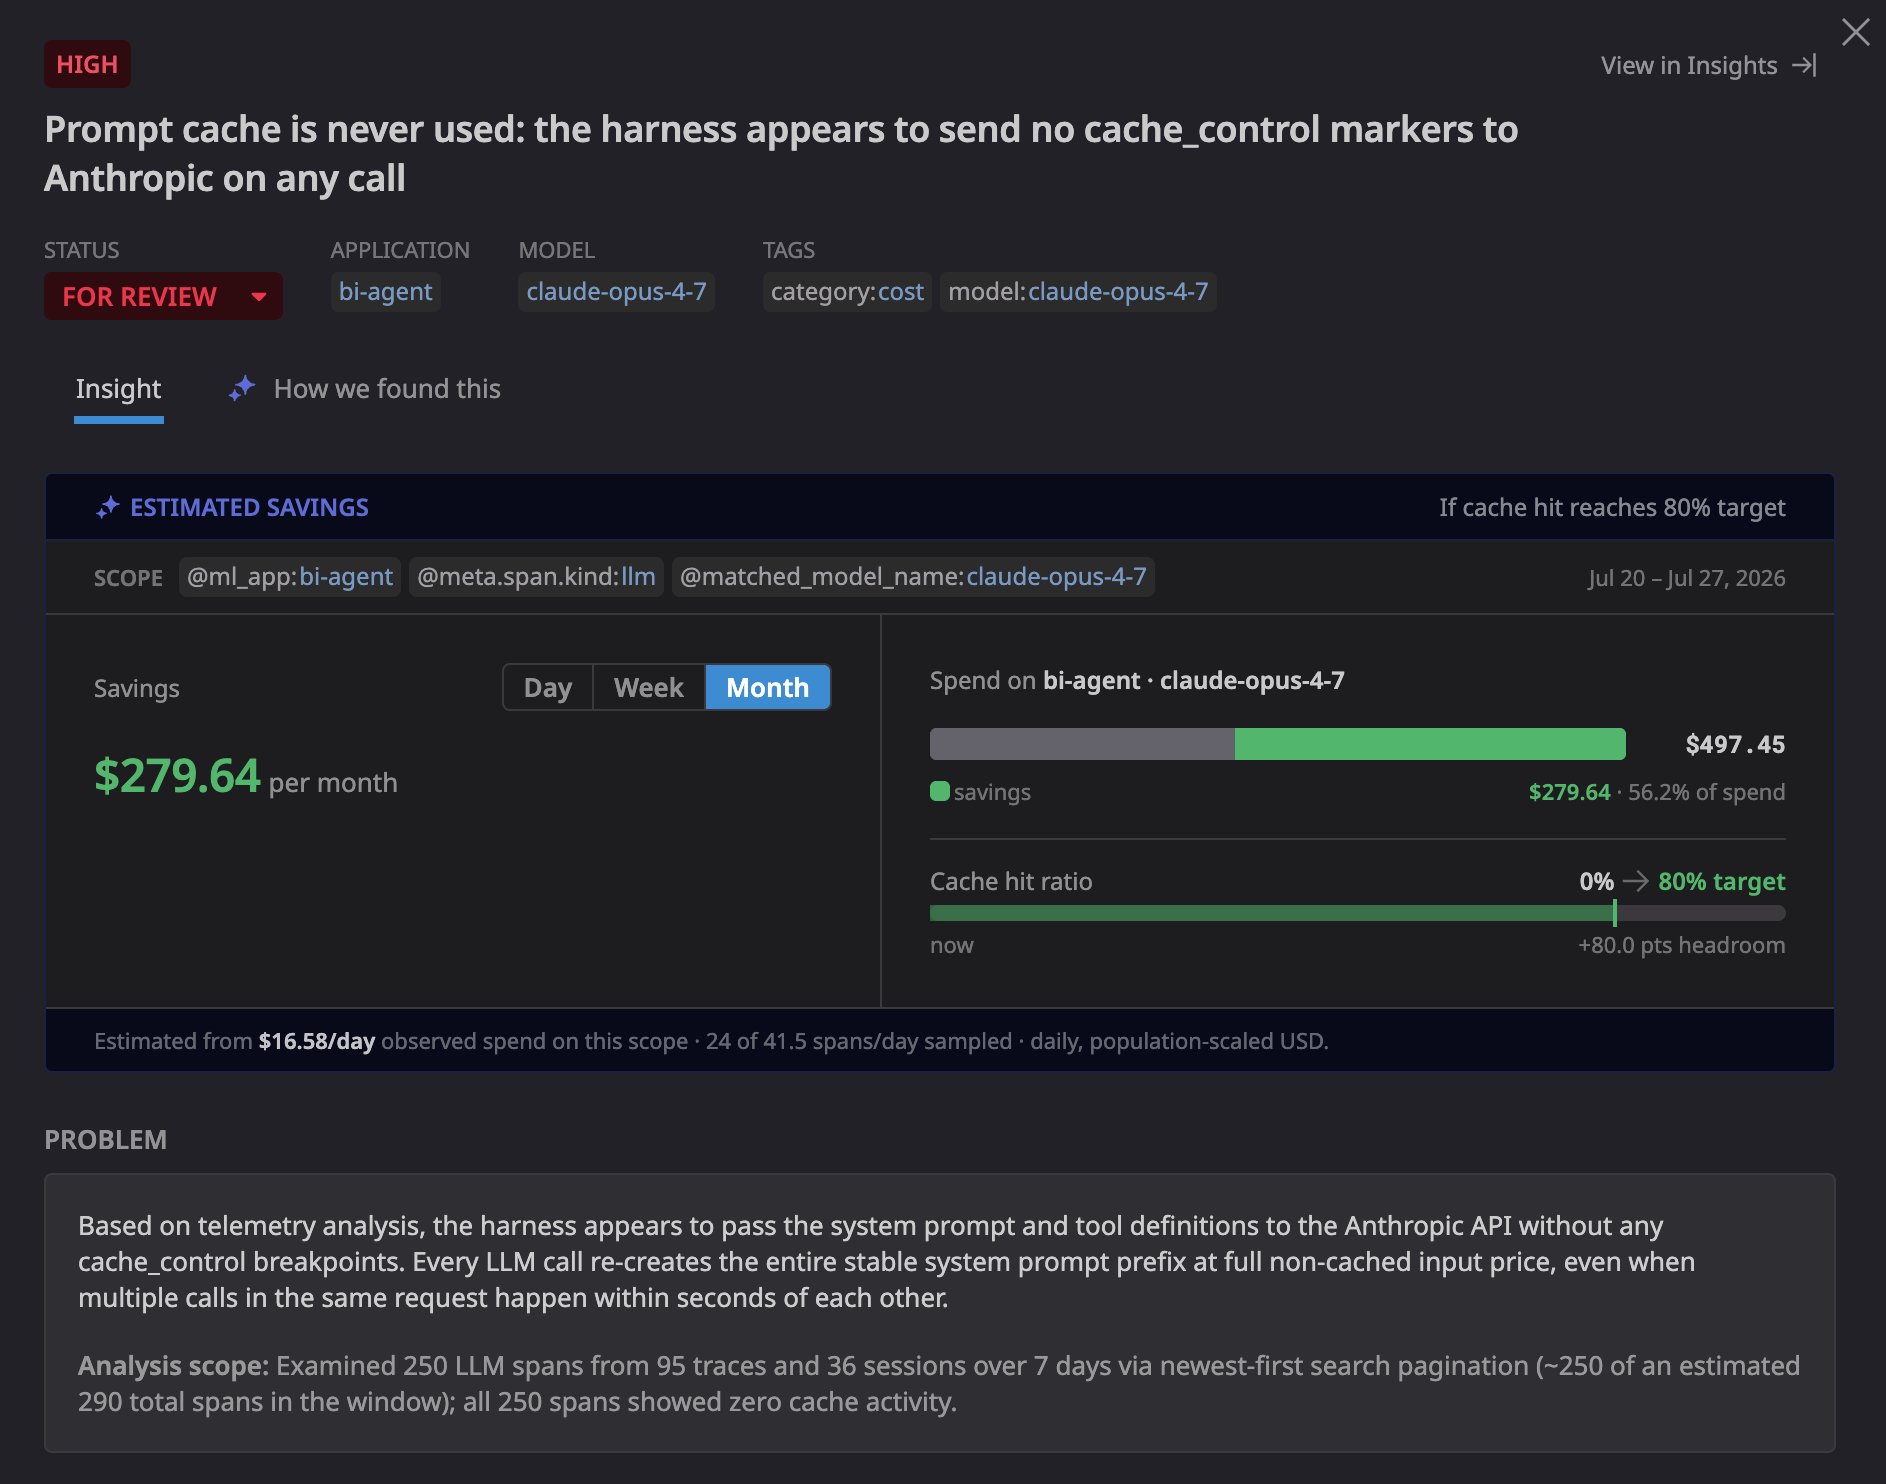Click the Analysis scope paragraph

tap(939, 1384)
